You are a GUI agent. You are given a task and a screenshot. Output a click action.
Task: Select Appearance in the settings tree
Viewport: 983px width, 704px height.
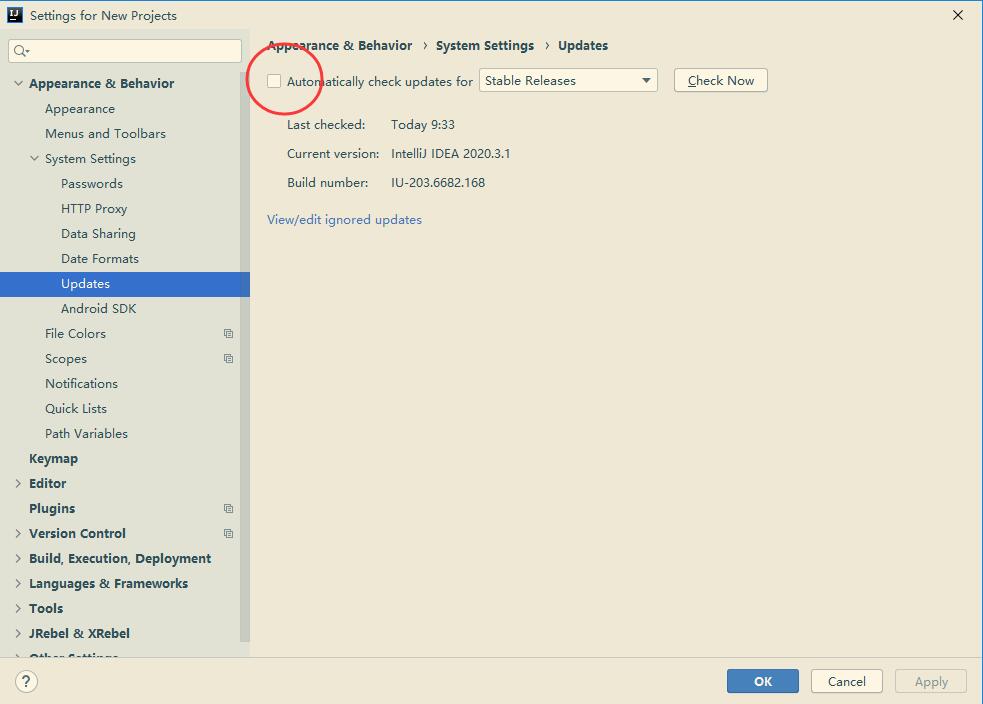click(x=80, y=108)
